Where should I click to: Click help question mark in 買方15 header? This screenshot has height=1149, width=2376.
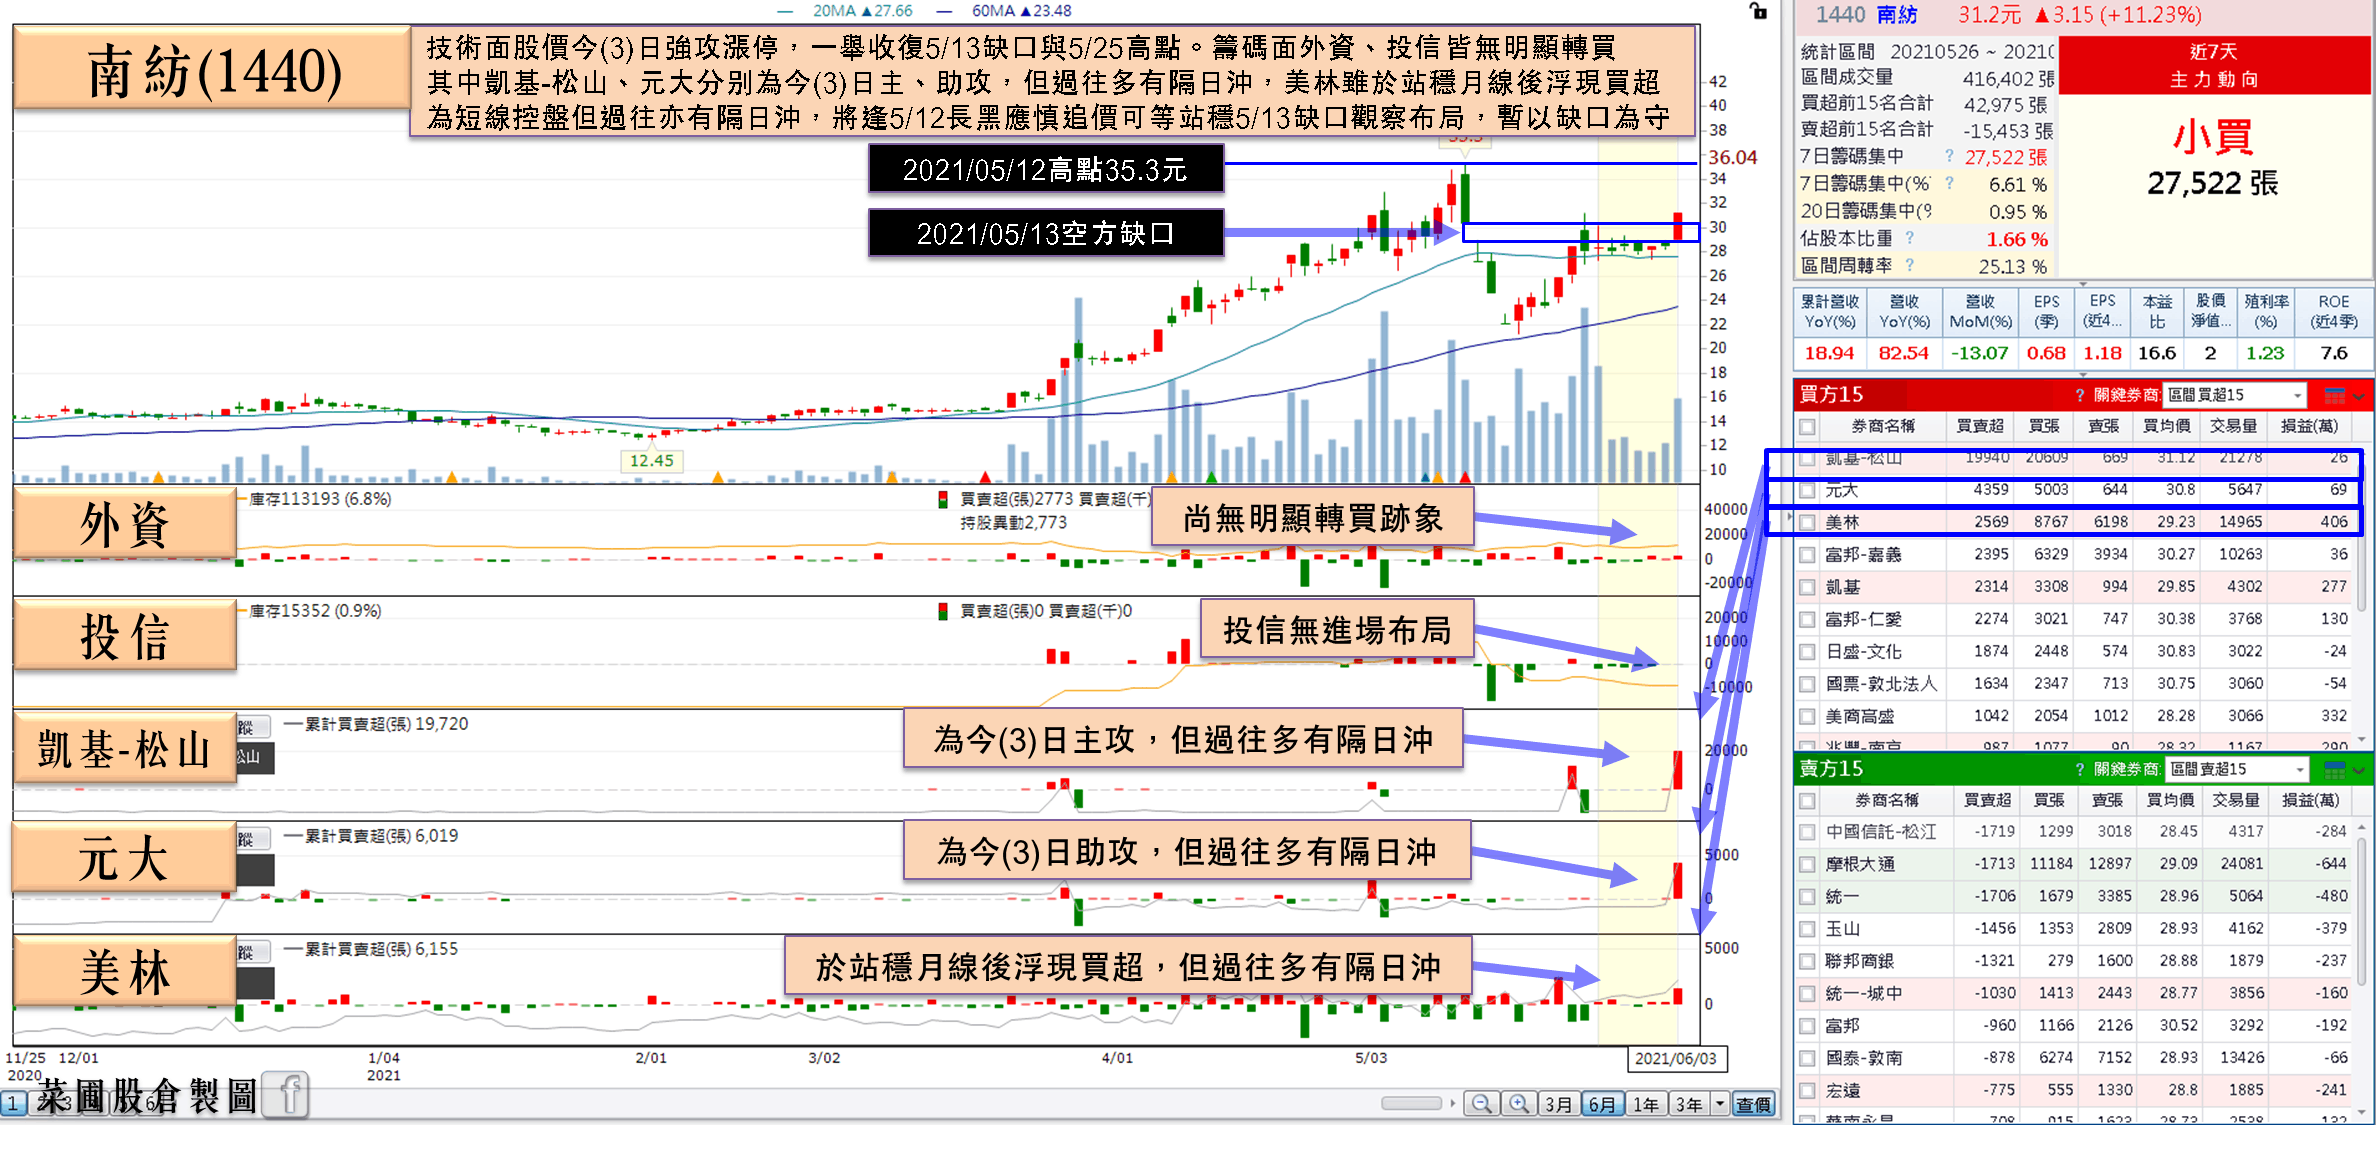tap(2079, 395)
